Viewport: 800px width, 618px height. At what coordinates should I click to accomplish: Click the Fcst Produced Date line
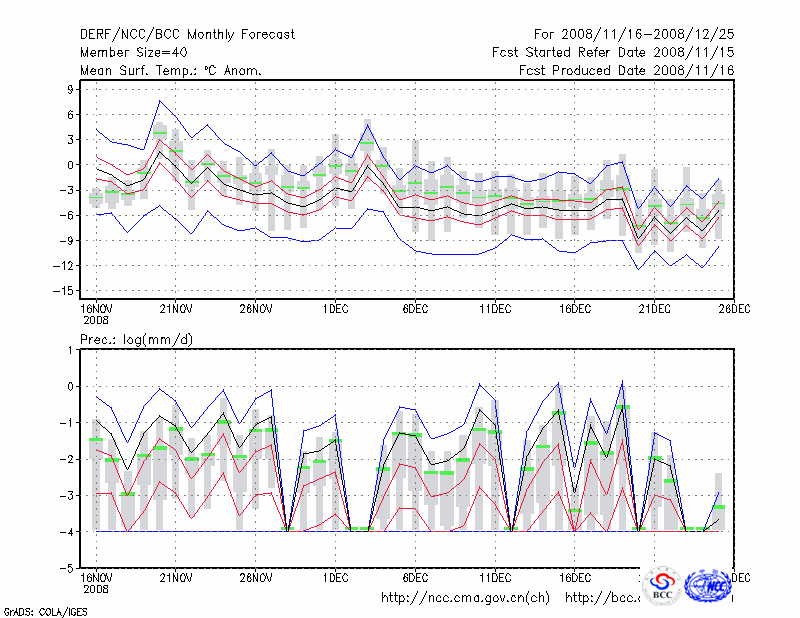coord(626,71)
